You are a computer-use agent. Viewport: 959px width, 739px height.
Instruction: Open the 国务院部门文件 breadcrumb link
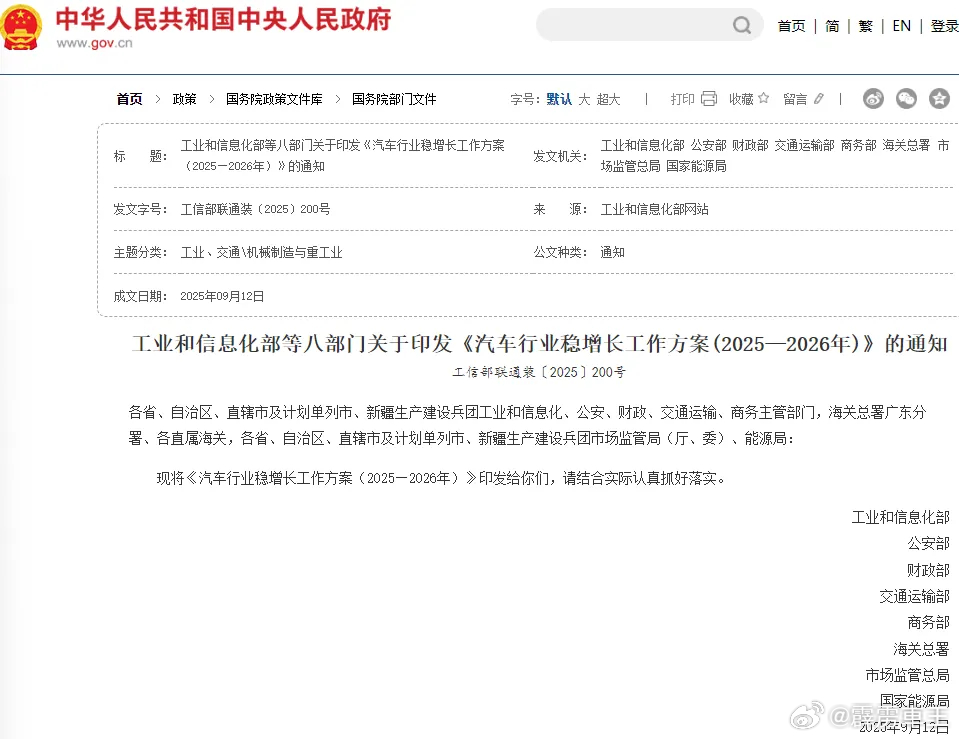click(x=394, y=99)
